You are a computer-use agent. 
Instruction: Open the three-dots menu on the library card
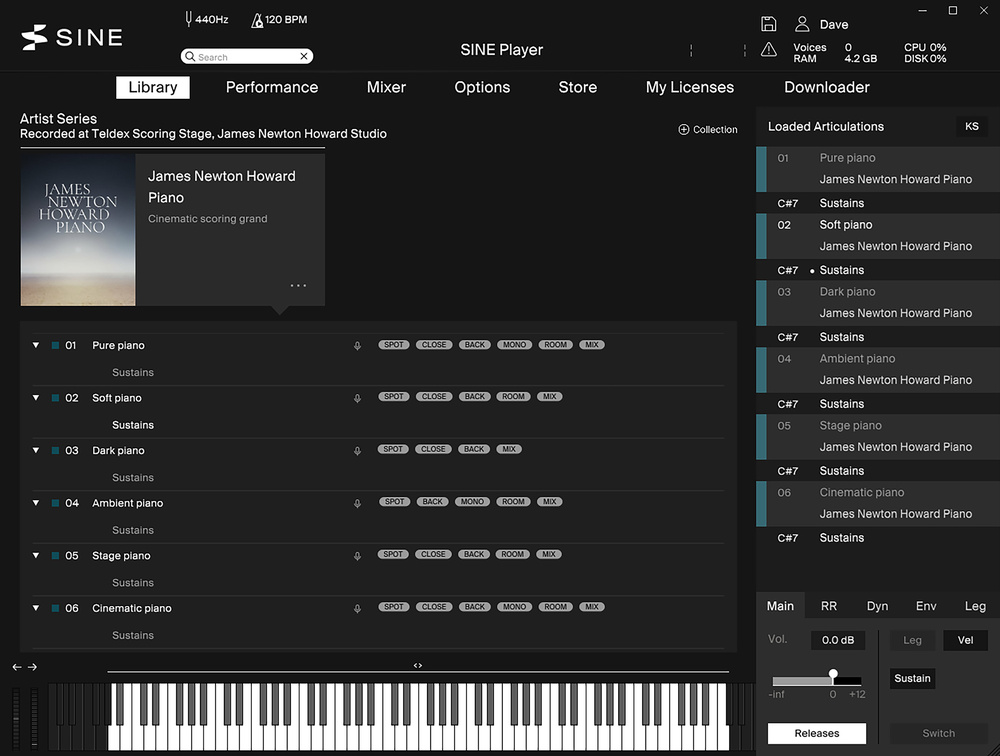[298, 285]
